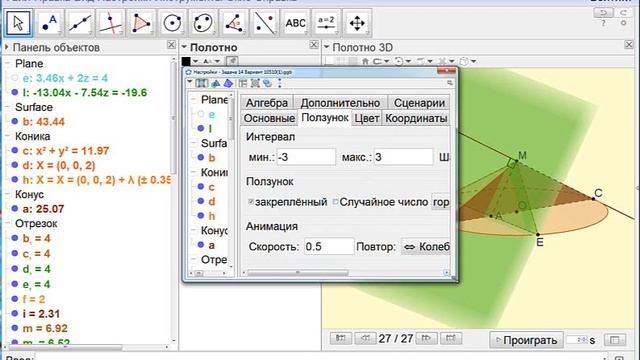Select the Move arrow tool
This screenshot has width=640, height=360.
click(18, 23)
